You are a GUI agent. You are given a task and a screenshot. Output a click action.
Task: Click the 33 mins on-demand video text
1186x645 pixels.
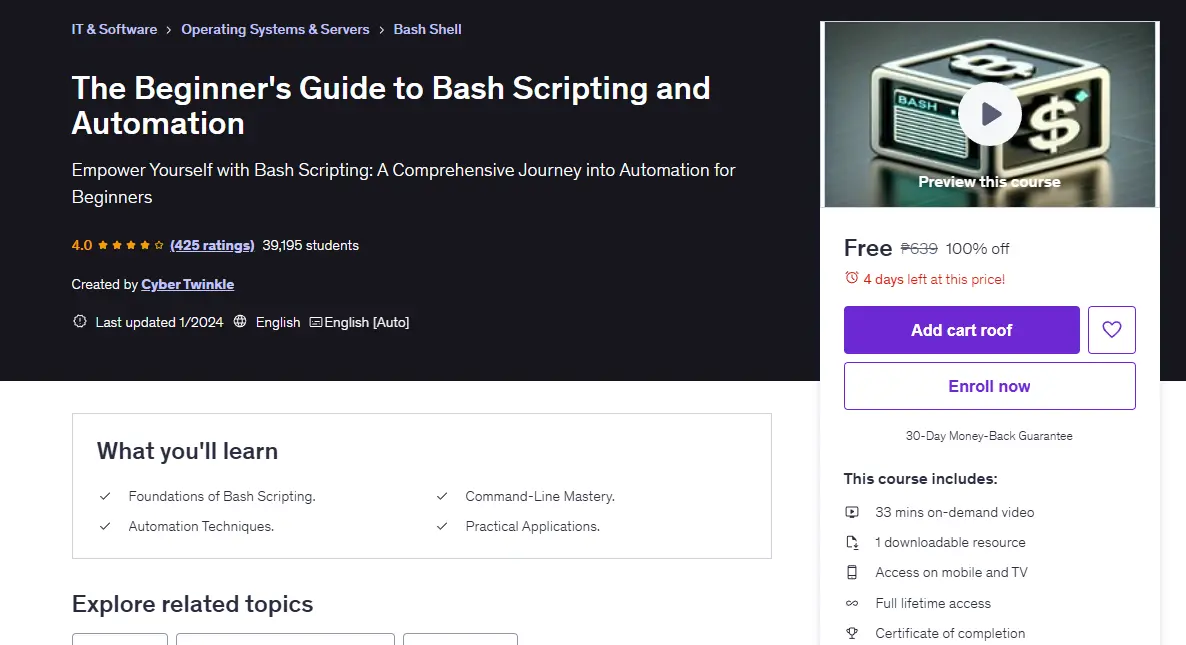(x=955, y=512)
